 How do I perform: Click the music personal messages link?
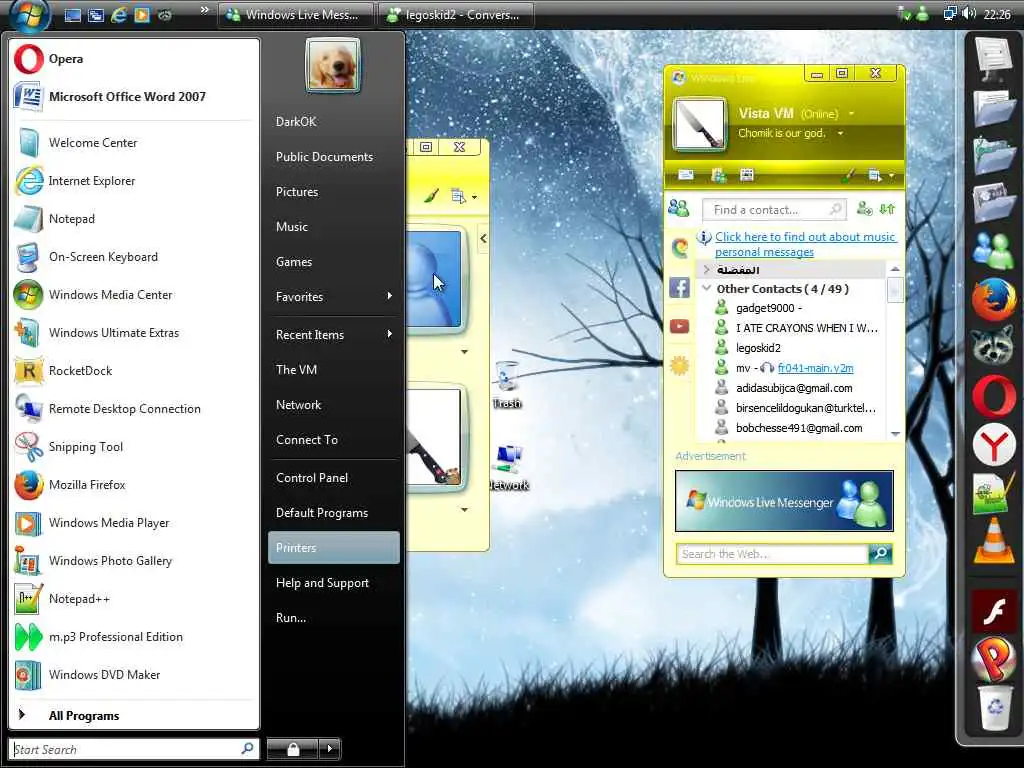805,244
